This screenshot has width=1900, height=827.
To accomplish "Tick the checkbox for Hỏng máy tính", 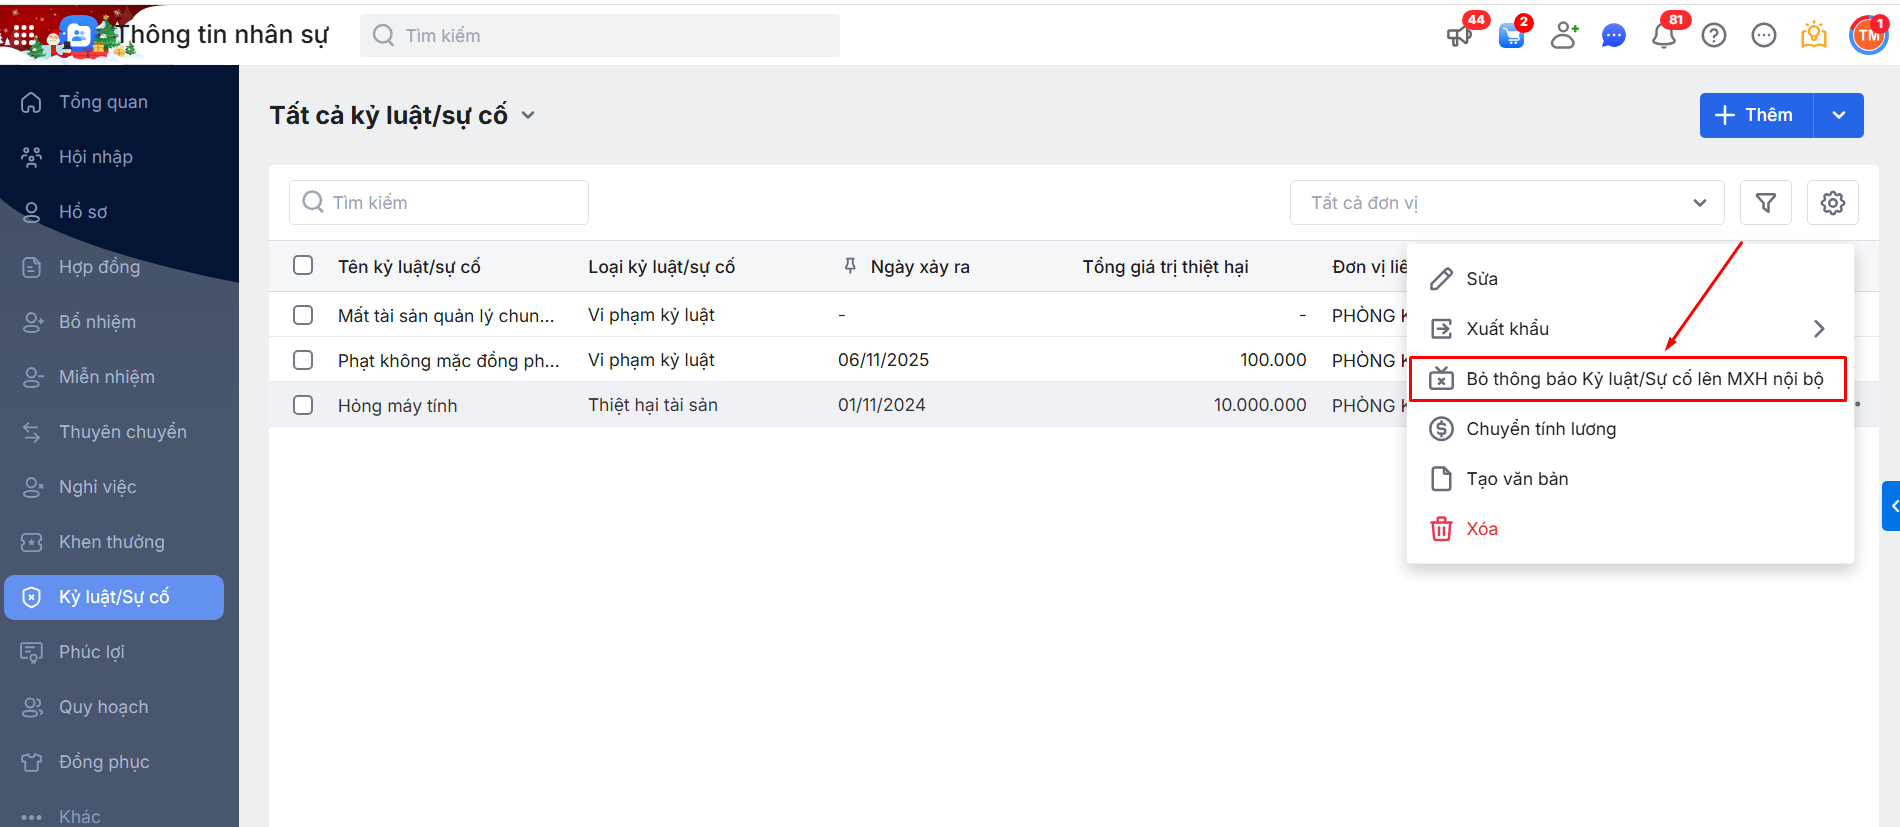I will pos(303,405).
